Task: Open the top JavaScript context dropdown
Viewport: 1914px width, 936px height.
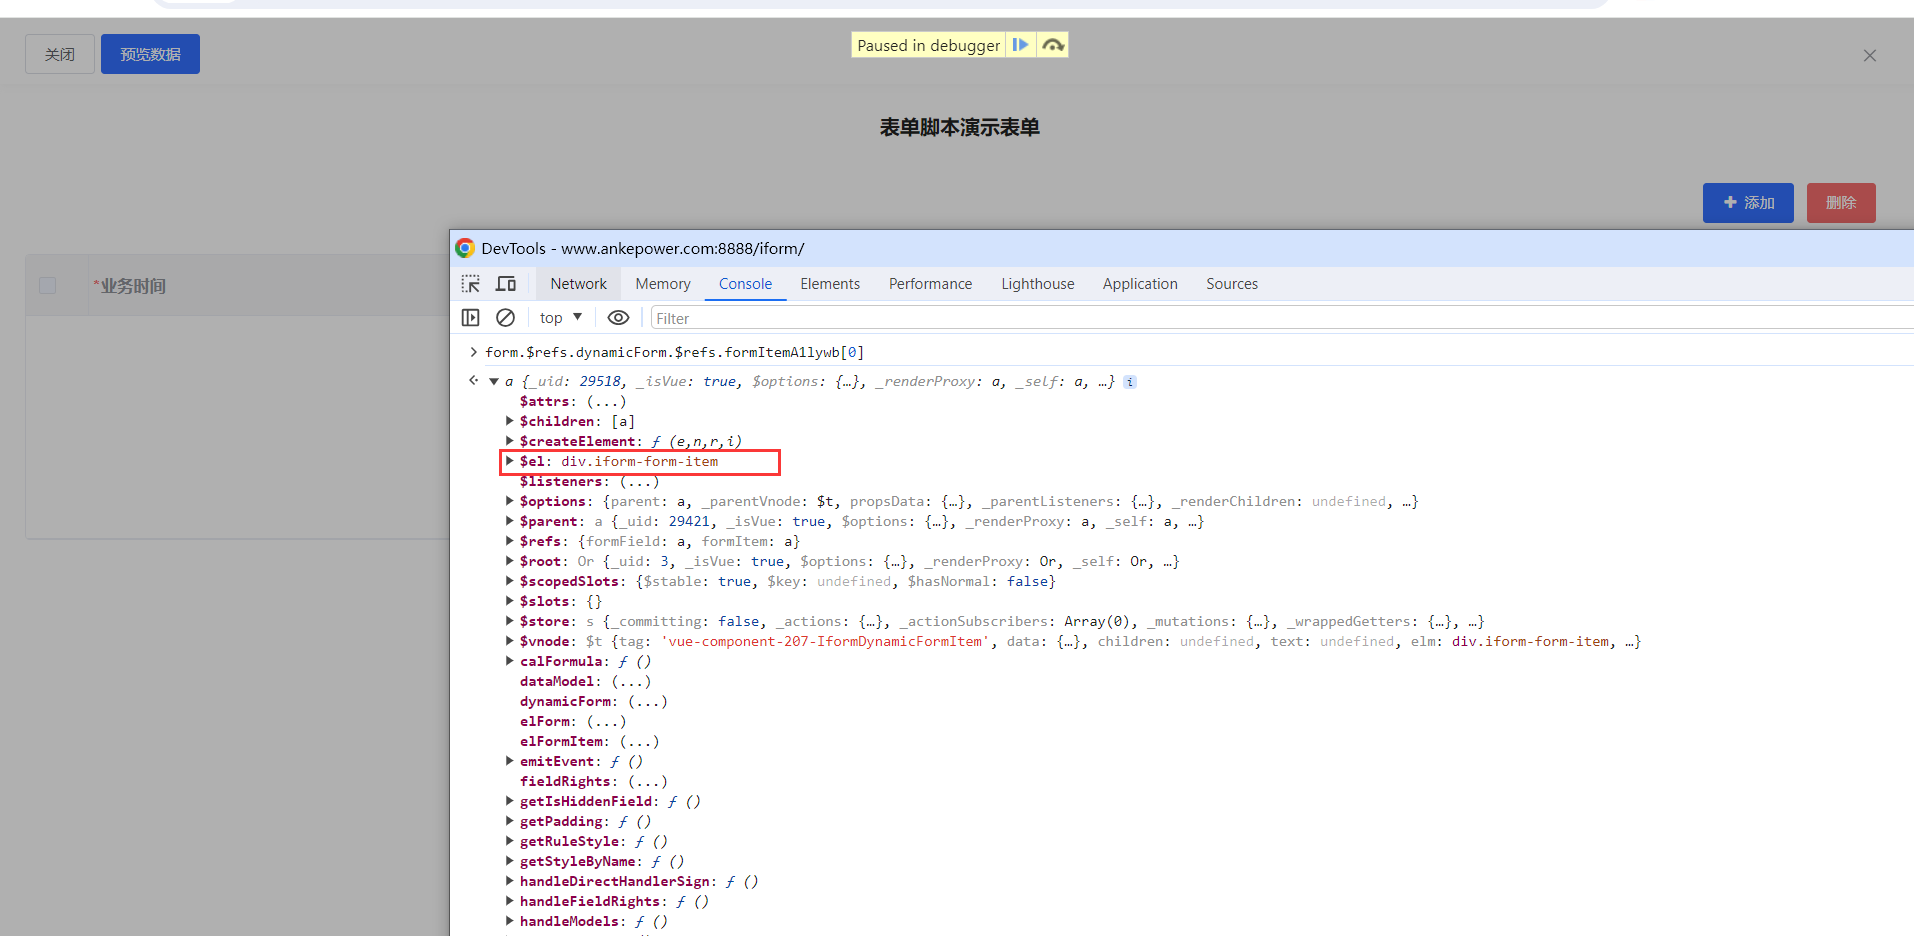Action: click(x=560, y=318)
